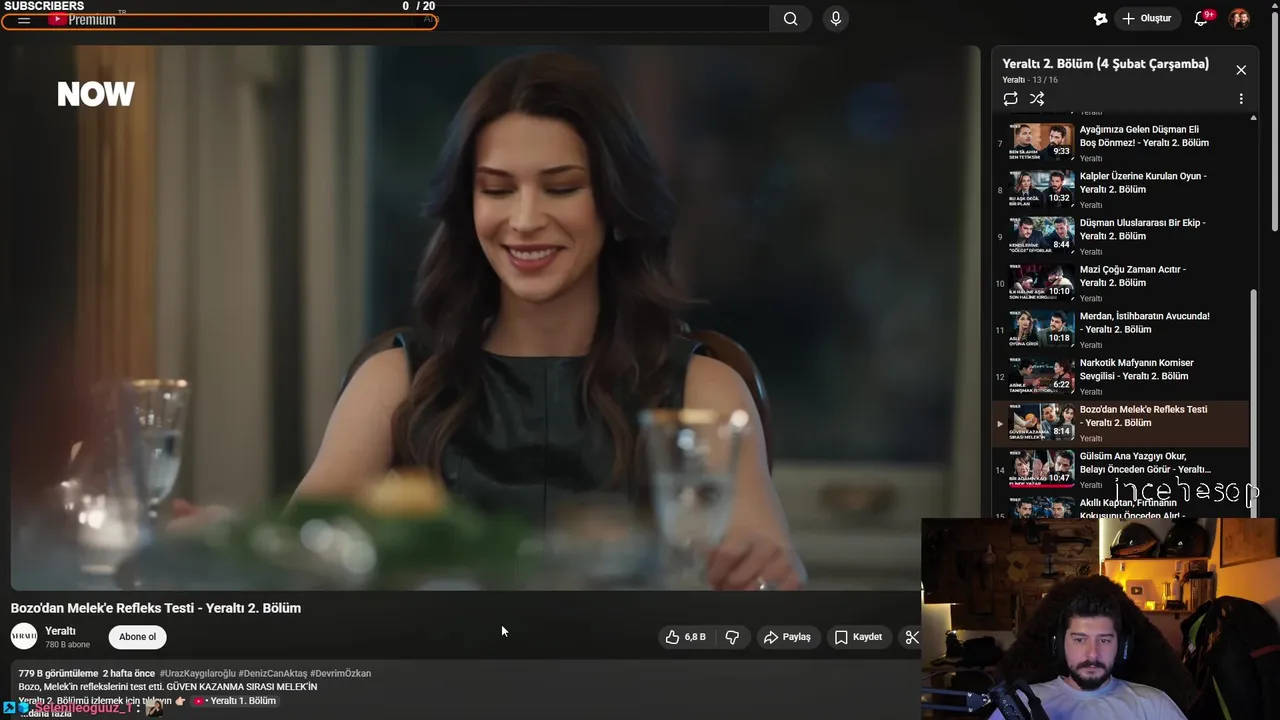Open the Oluştur create button
1280x720 pixels.
pyautogui.click(x=1148, y=19)
